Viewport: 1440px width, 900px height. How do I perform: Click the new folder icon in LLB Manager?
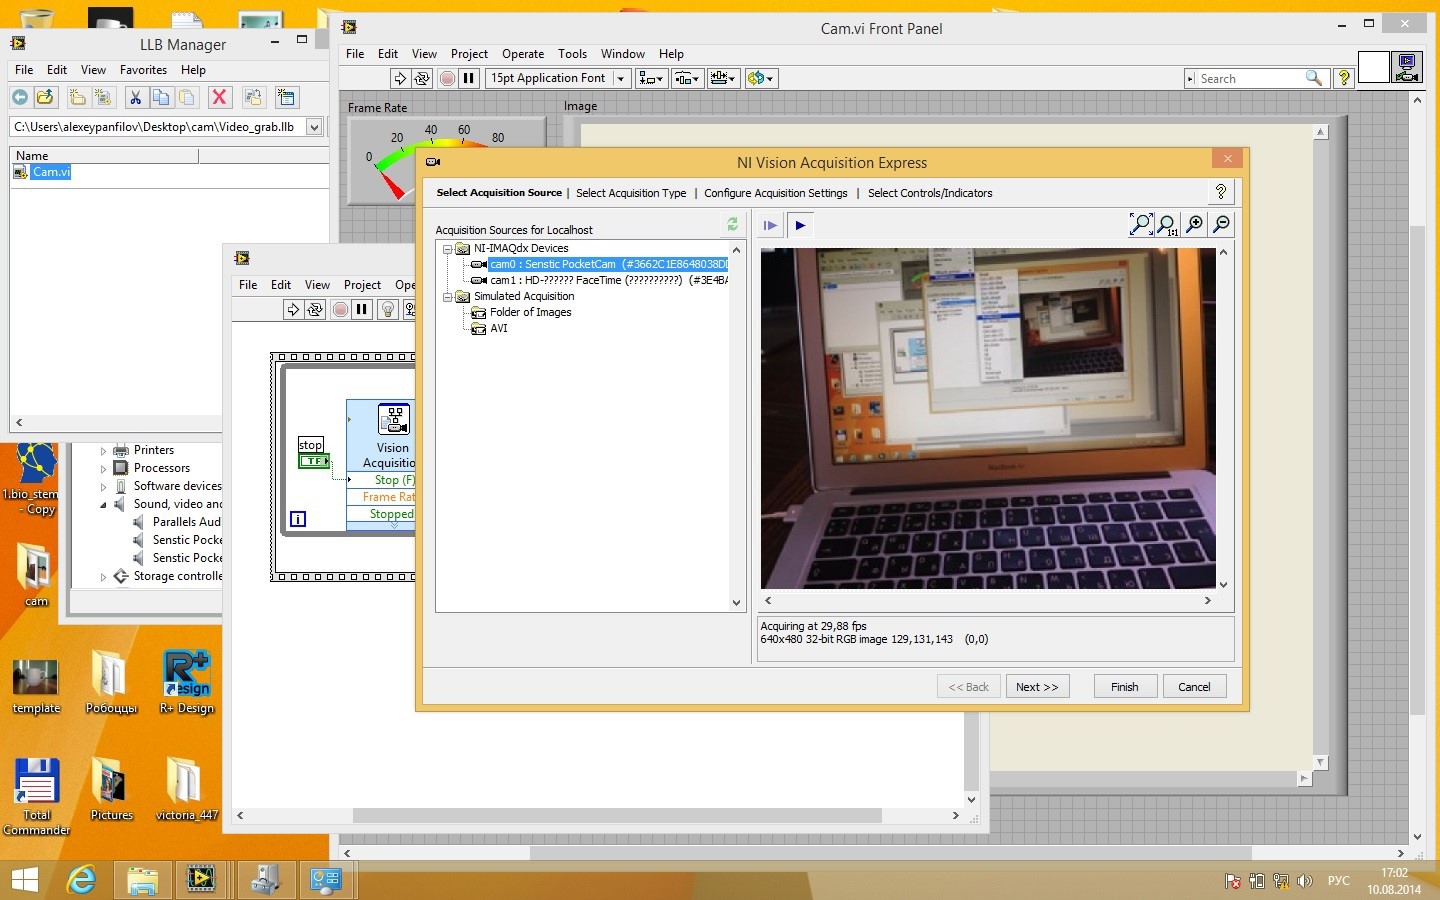[77, 97]
